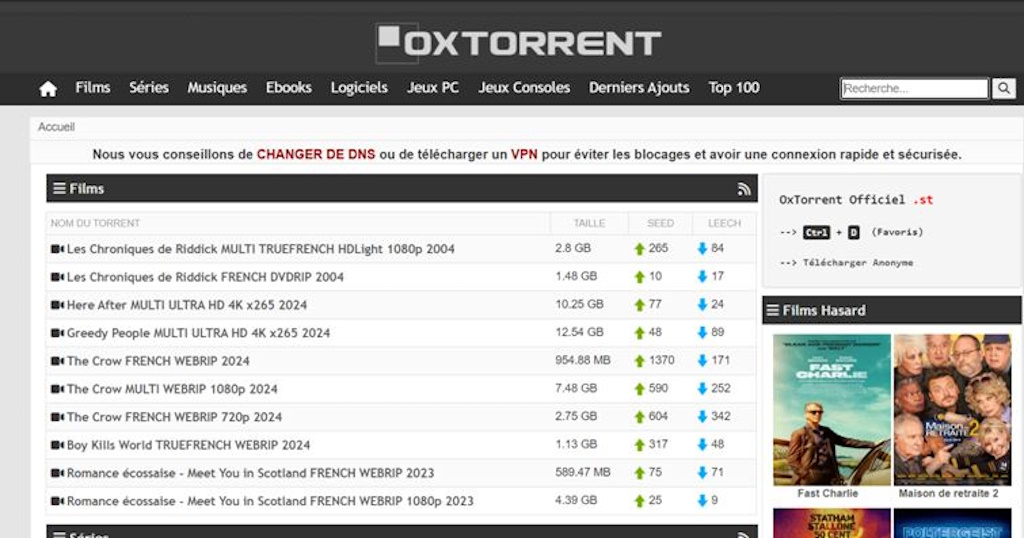Click the Maison de retraite 2 caption
The height and width of the screenshot is (538, 1024).
coord(948,494)
